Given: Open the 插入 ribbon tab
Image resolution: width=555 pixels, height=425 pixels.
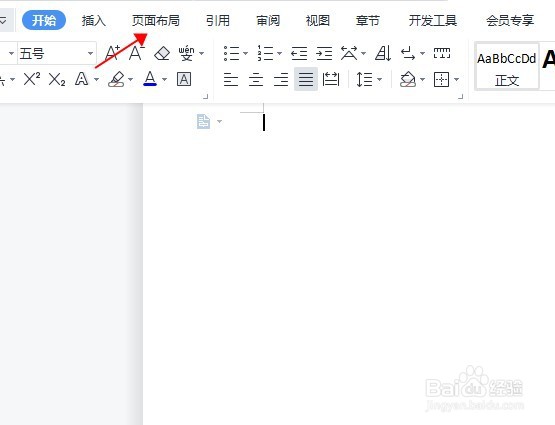Looking at the screenshot, I should pos(93,21).
